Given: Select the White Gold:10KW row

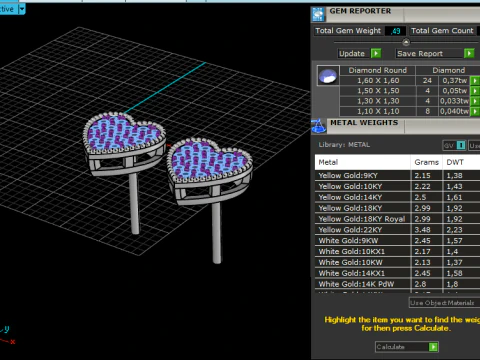Looking at the screenshot, I should tap(397, 262).
